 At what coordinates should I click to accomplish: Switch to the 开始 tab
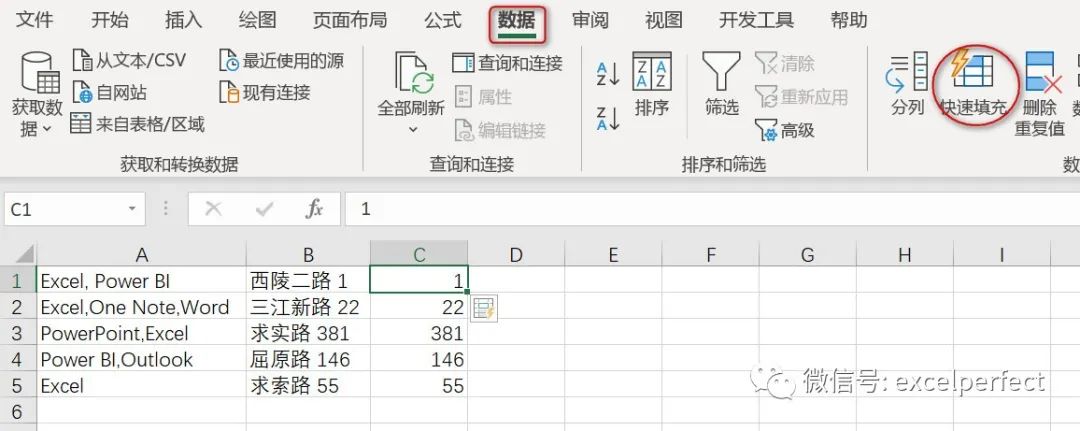(x=110, y=20)
